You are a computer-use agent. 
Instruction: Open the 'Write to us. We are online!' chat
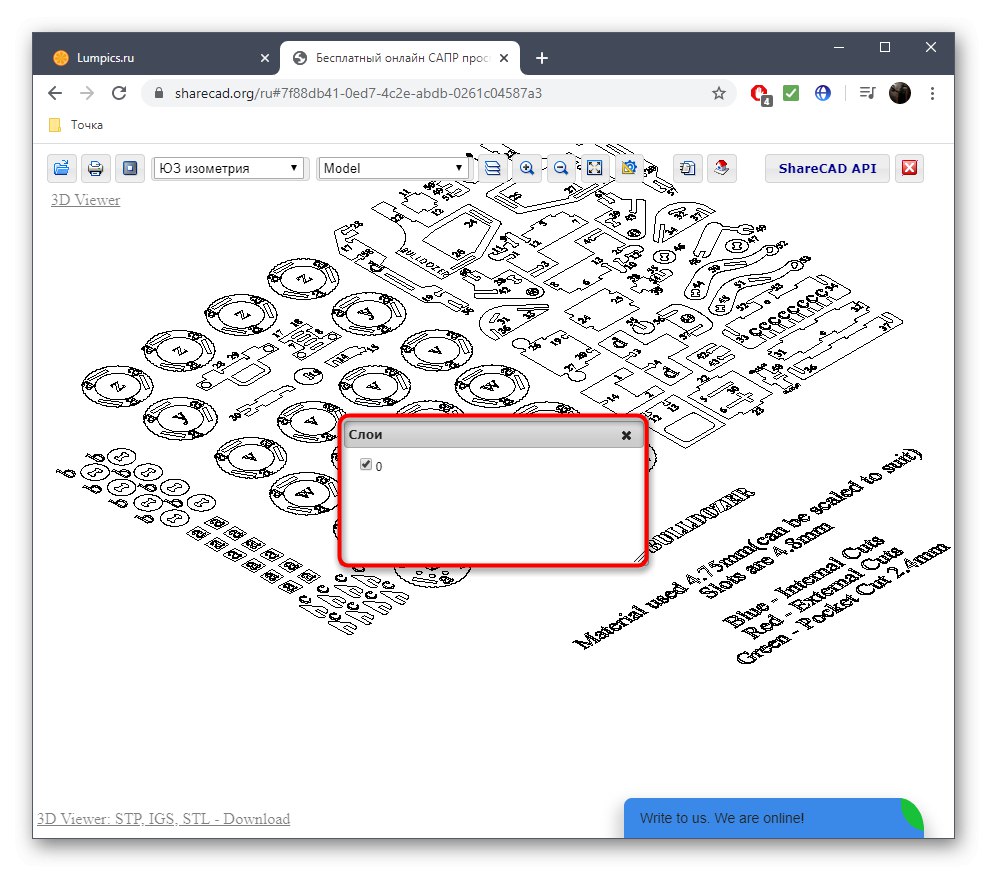pyautogui.click(x=774, y=818)
